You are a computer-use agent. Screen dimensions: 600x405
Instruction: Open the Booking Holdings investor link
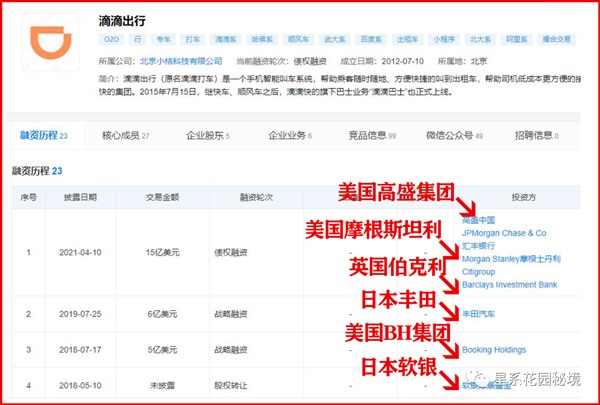point(494,350)
